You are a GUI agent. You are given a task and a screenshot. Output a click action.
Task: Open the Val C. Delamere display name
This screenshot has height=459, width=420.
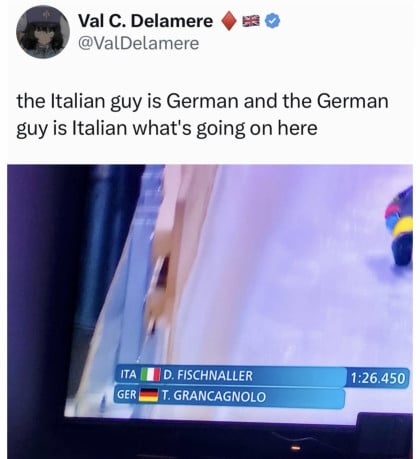pos(145,21)
